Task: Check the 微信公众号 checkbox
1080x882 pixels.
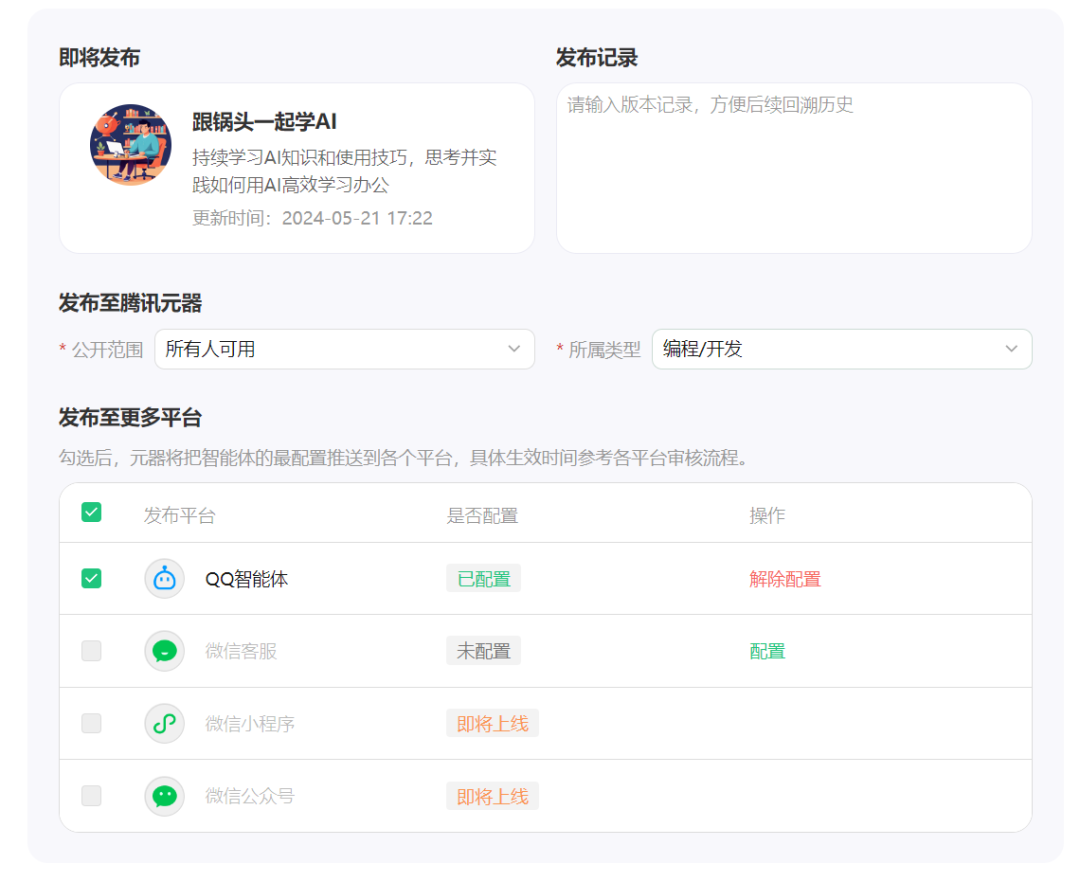Action: point(91,795)
